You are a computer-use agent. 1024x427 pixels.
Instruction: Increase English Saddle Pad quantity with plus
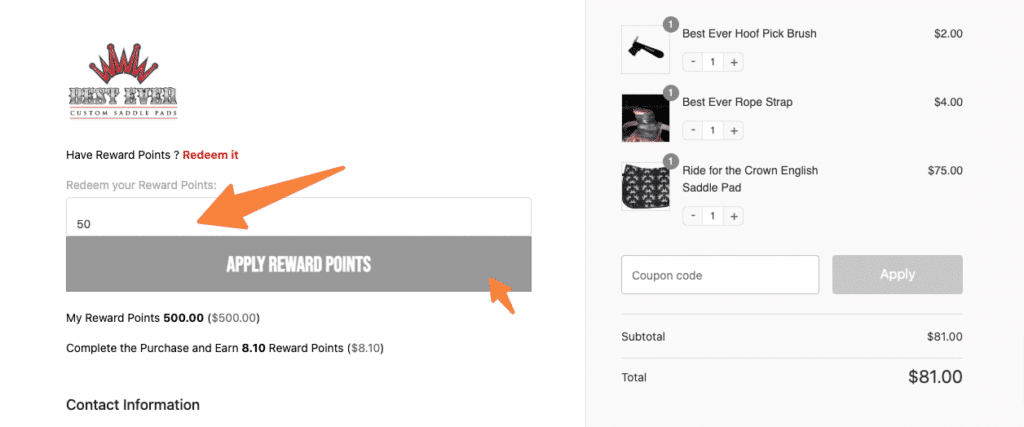(x=734, y=215)
